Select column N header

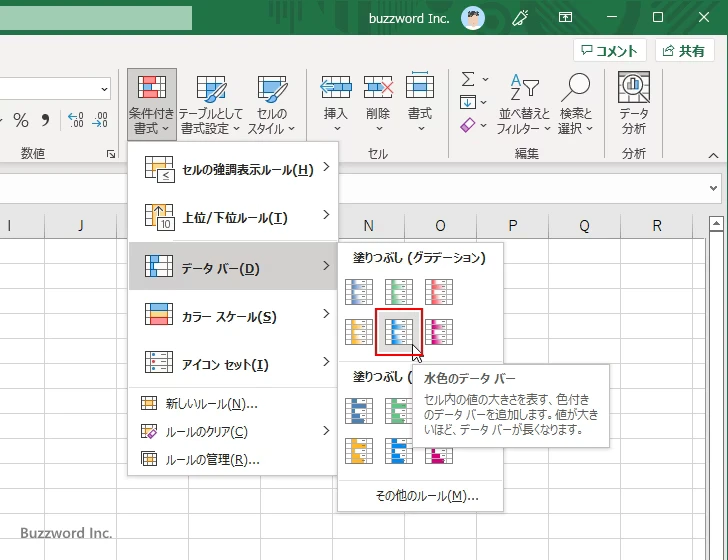[x=369, y=226]
